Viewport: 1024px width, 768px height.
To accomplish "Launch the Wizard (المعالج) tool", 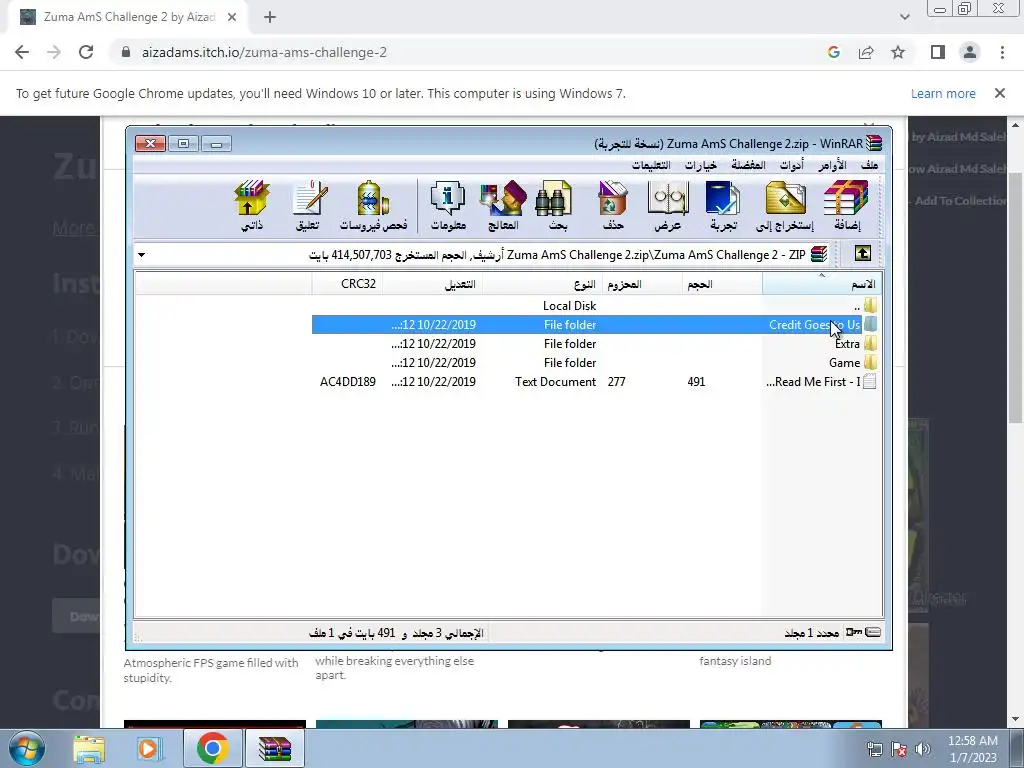I will pyautogui.click(x=503, y=206).
